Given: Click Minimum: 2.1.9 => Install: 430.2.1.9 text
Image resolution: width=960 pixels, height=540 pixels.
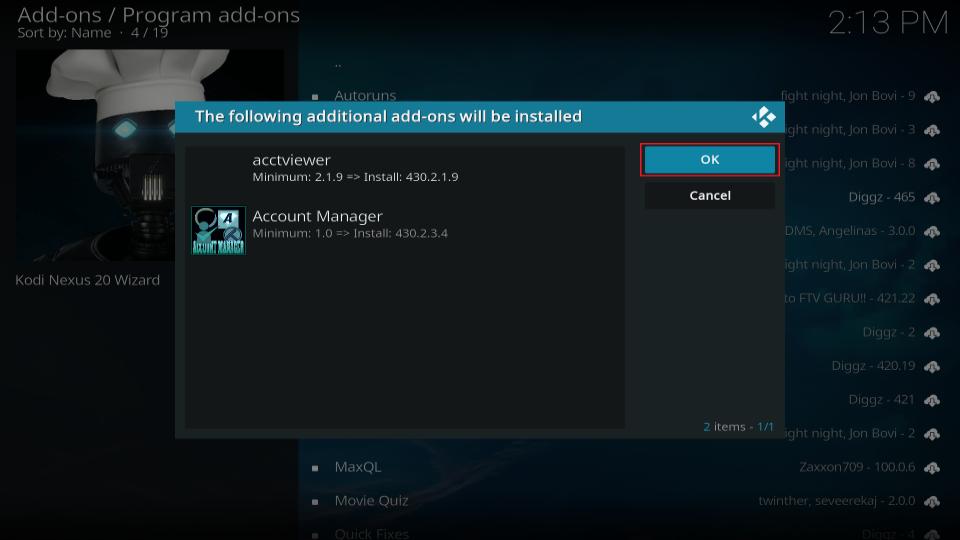Looking at the screenshot, I should (355, 177).
